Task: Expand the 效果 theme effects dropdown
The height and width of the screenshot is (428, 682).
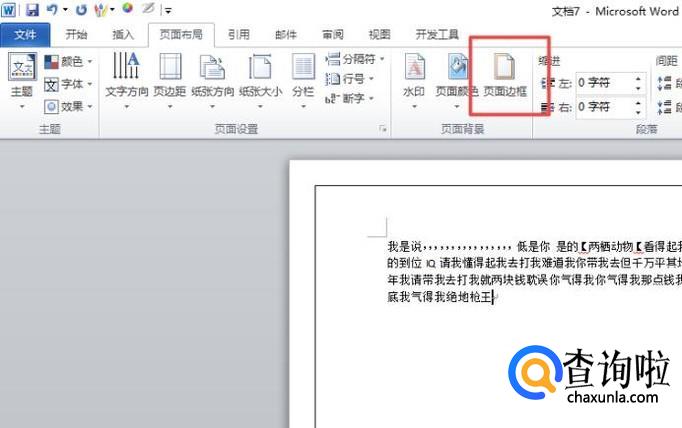Action: (x=68, y=106)
